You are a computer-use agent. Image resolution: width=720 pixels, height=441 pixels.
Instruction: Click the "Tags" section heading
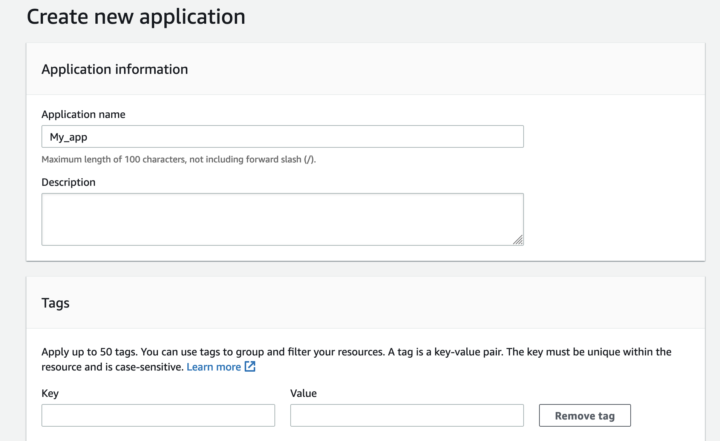[55, 301]
